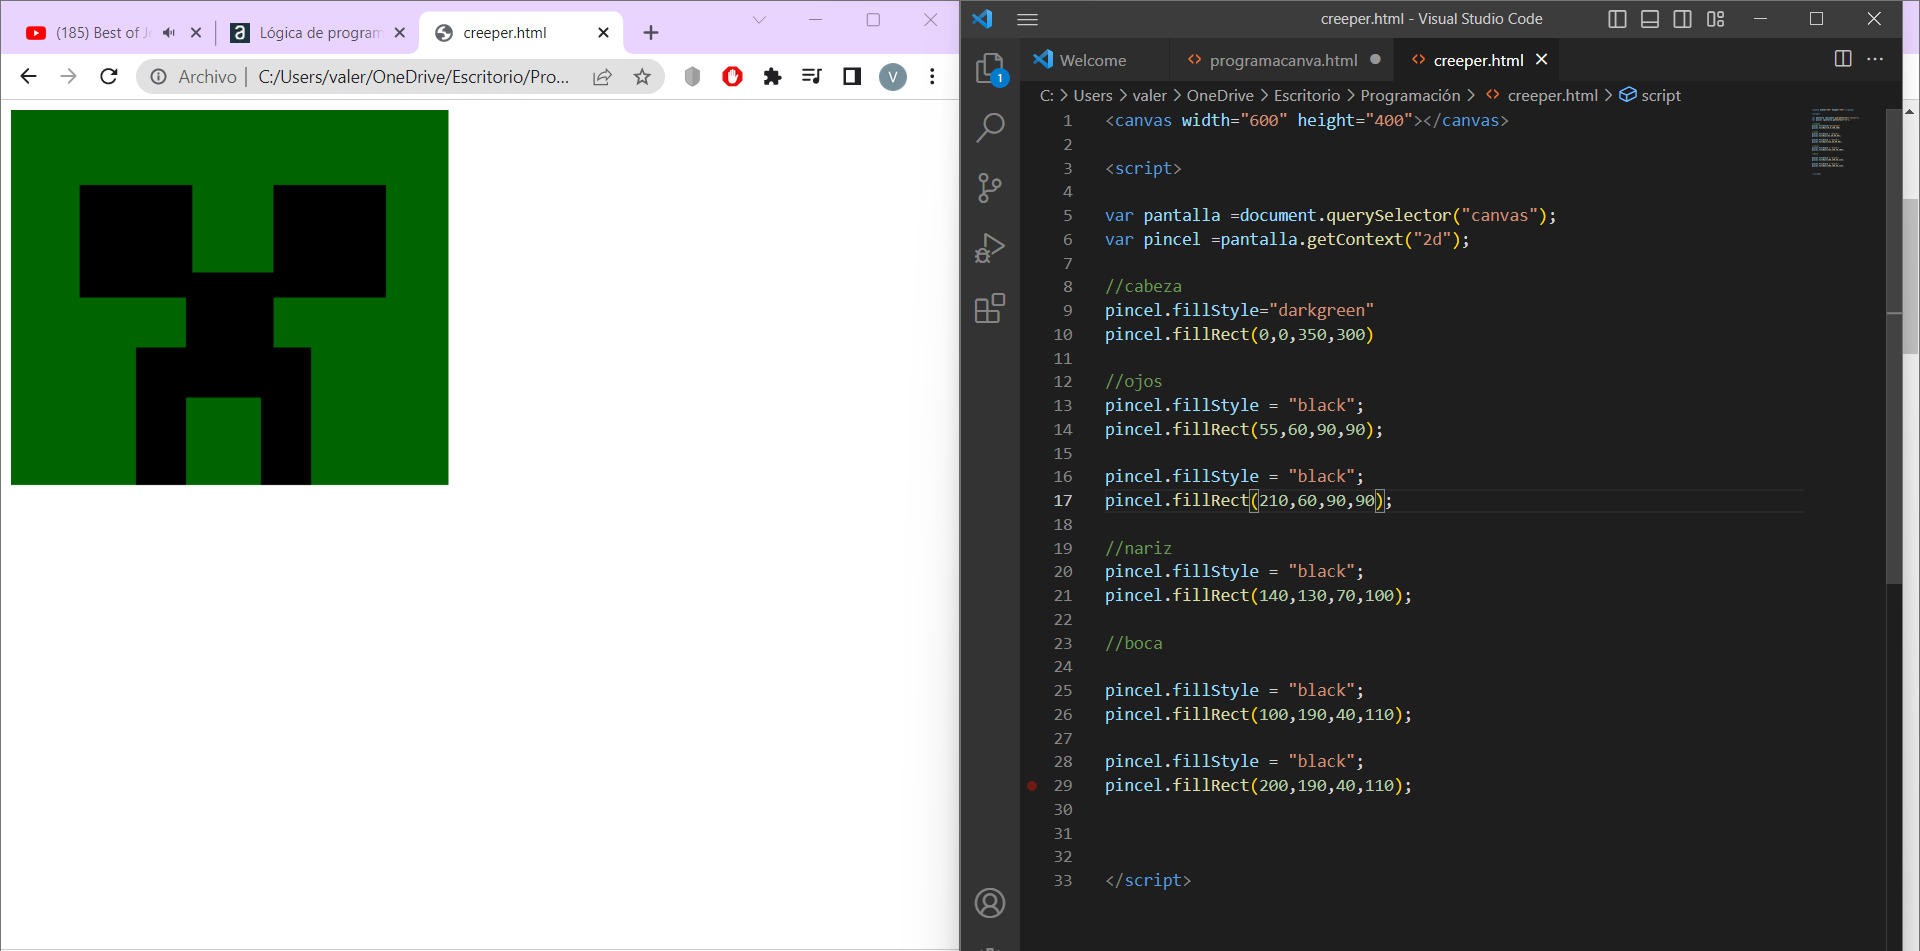Viewport: 1920px width, 951px height.
Task: Click the Chrome address bar URL
Action: tap(414, 77)
